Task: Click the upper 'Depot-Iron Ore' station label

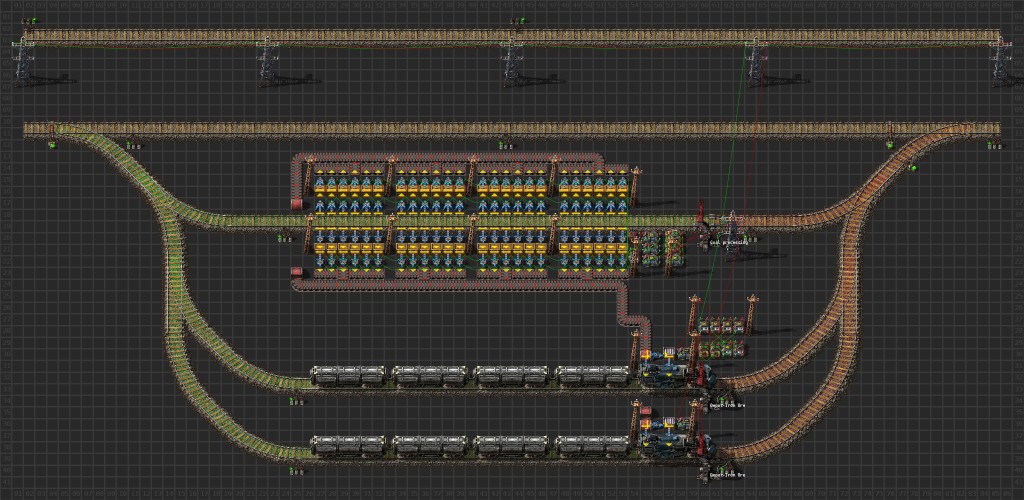Action: coord(727,405)
